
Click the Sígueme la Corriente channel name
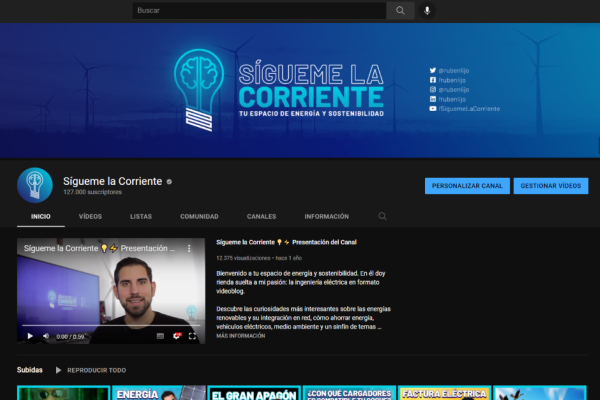pos(112,181)
